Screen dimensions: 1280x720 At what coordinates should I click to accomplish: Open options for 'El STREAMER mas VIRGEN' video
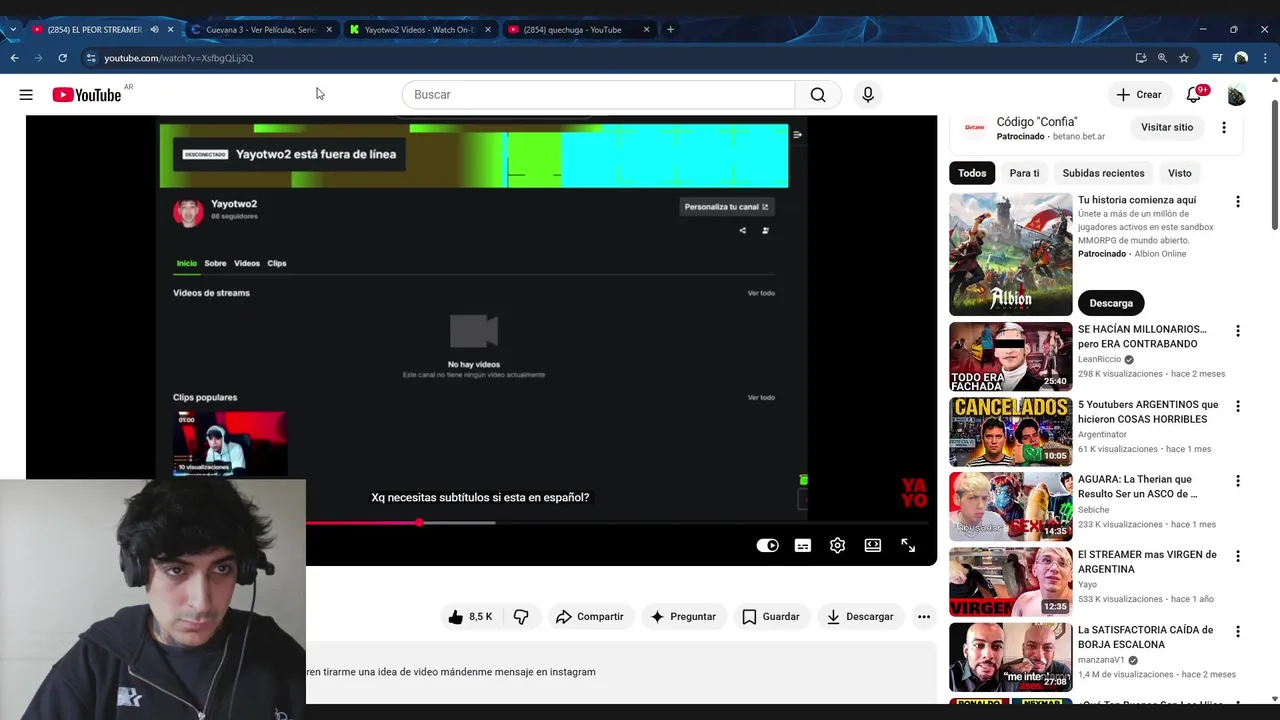1238,556
